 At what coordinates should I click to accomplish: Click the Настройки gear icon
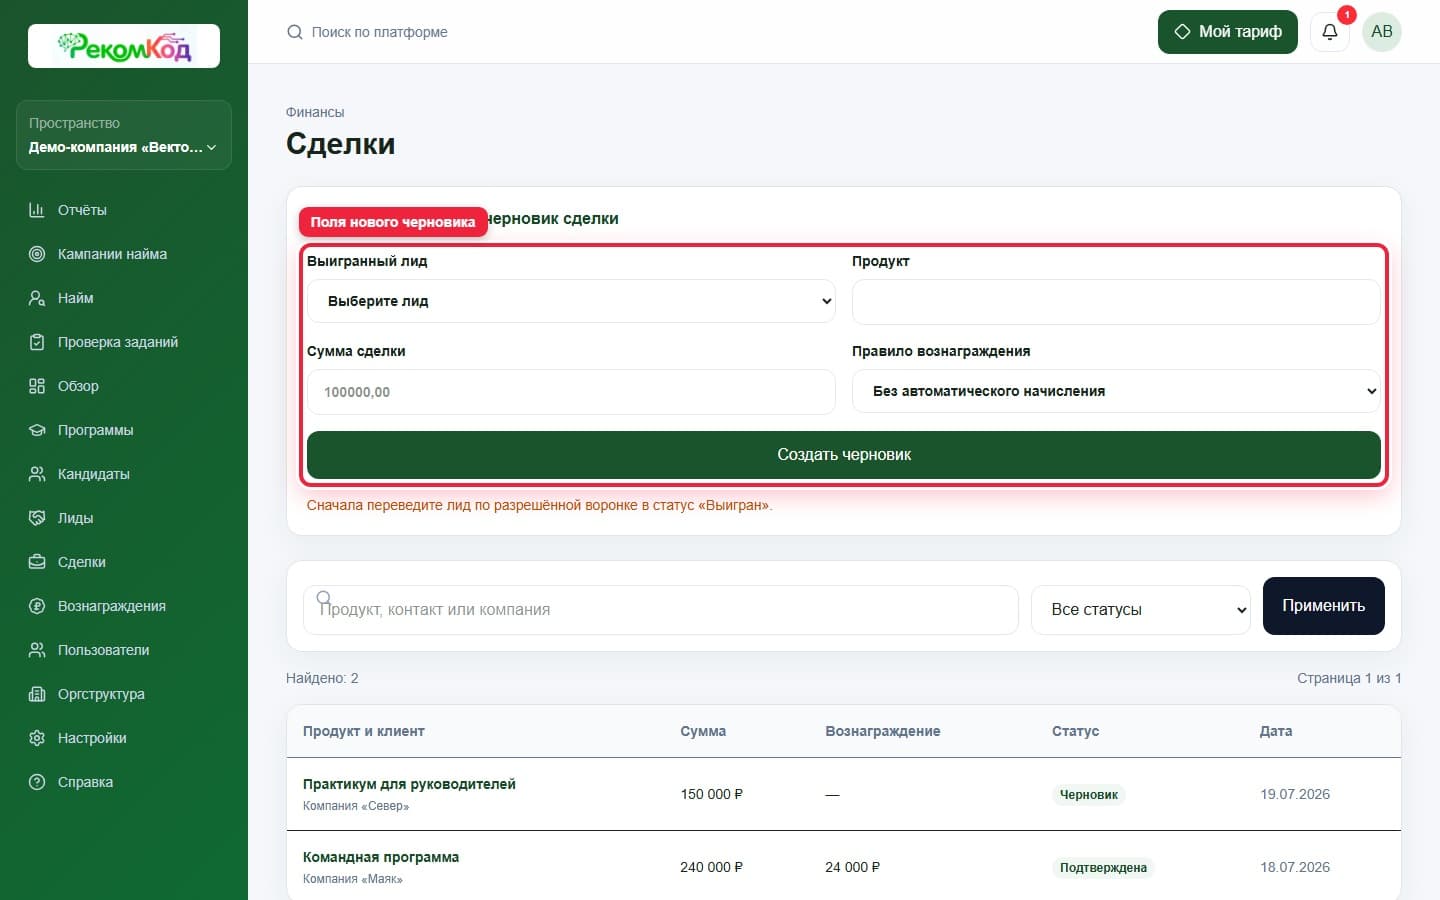click(x=37, y=738)
